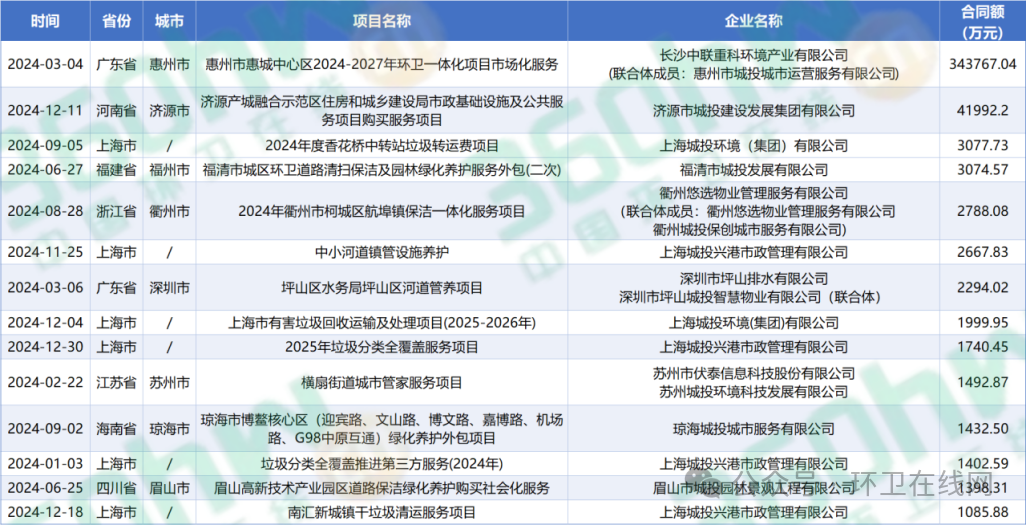
Task: Click the 合同额(万元) column header
Action: click(x=983, y=21)
